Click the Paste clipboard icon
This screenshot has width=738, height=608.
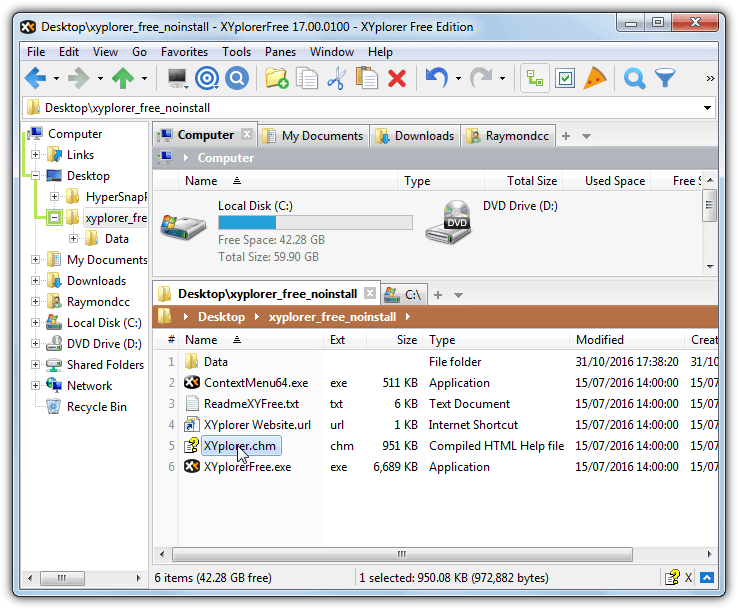tap(367, 78)
